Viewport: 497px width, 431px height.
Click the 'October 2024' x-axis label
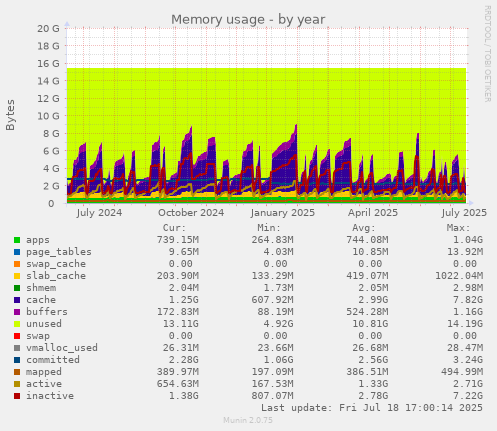pyautogui.click(x=191, y=213)
